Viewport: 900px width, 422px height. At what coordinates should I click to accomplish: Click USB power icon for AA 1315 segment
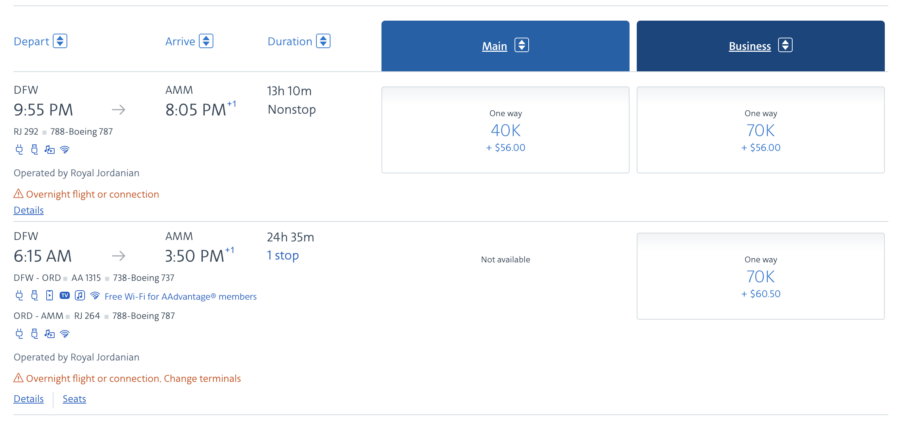point(34,296)
